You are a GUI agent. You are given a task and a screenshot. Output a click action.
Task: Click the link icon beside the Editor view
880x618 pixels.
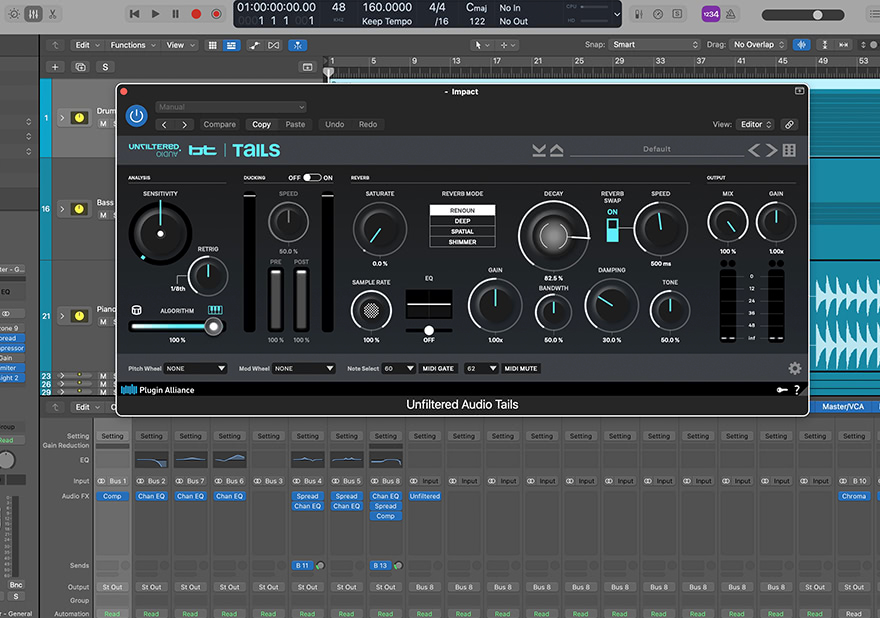point(789,125)
